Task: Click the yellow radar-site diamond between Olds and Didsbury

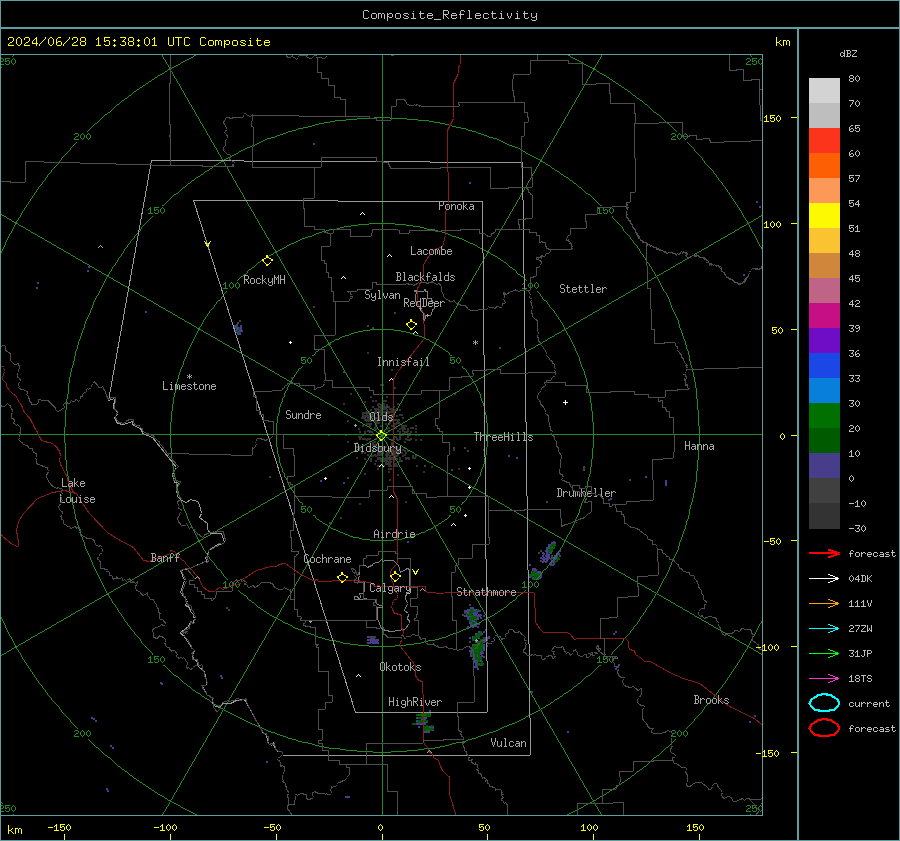Action: pos(381,436)
